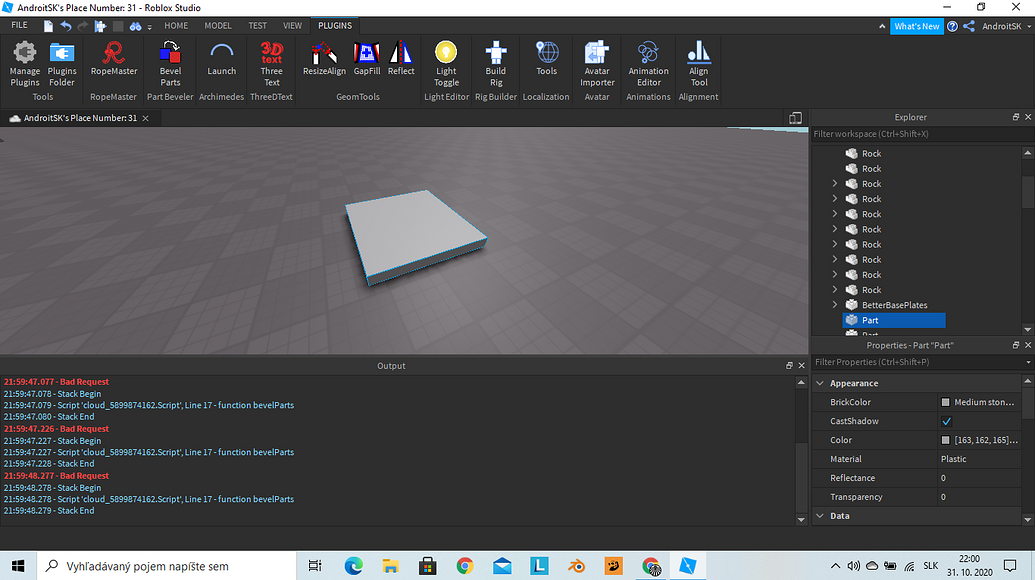Open the Three Text plugin

click(271, 64)
